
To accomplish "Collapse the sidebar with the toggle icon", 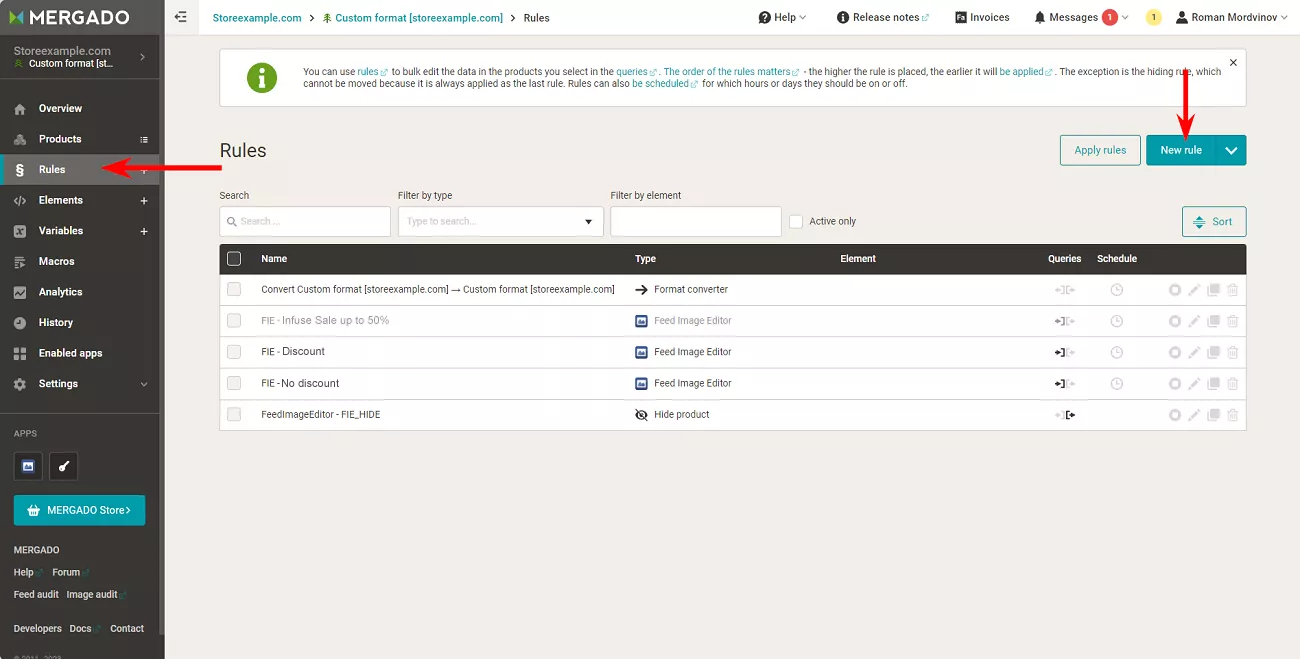I will pyautogui.click(x=181, y=17).
